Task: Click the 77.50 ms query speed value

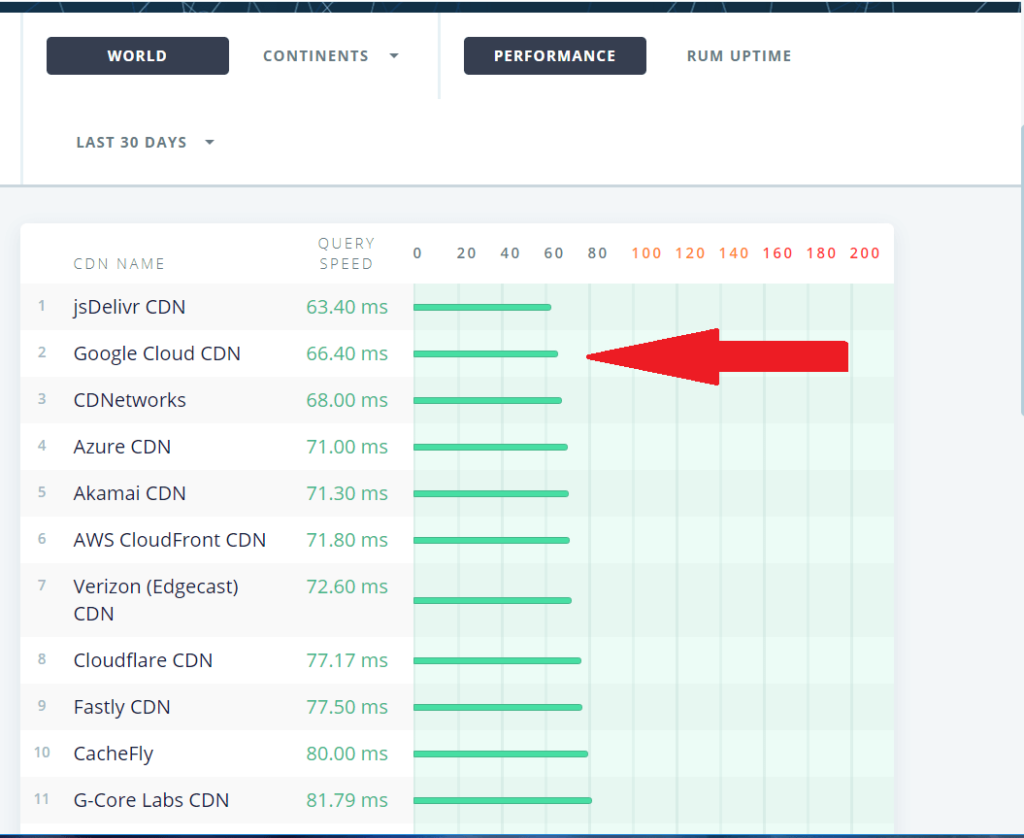Action: (x=347, y=707)
